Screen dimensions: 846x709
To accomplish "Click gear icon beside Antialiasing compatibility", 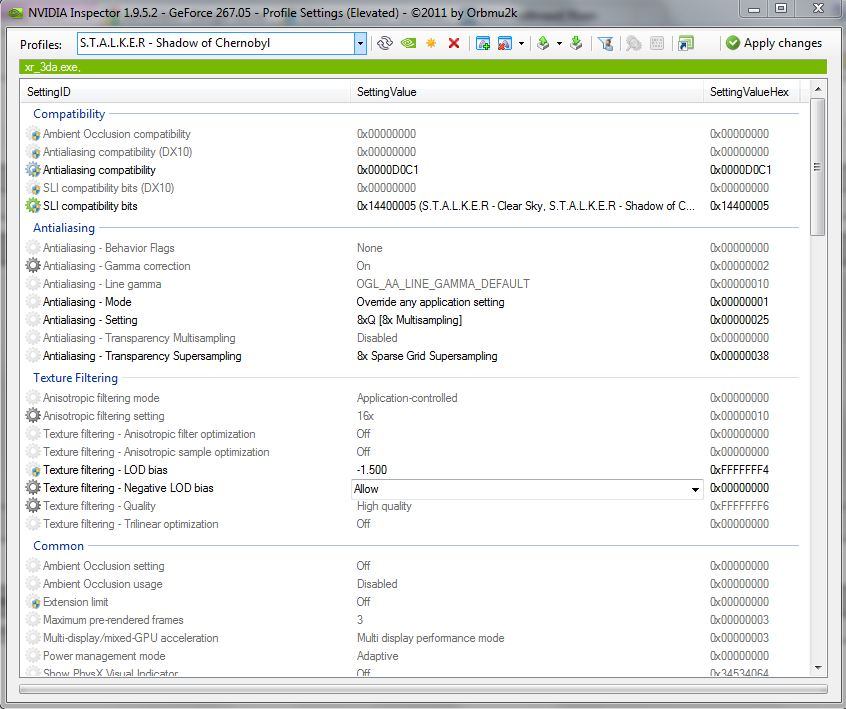I will click(x=33, y=170).
